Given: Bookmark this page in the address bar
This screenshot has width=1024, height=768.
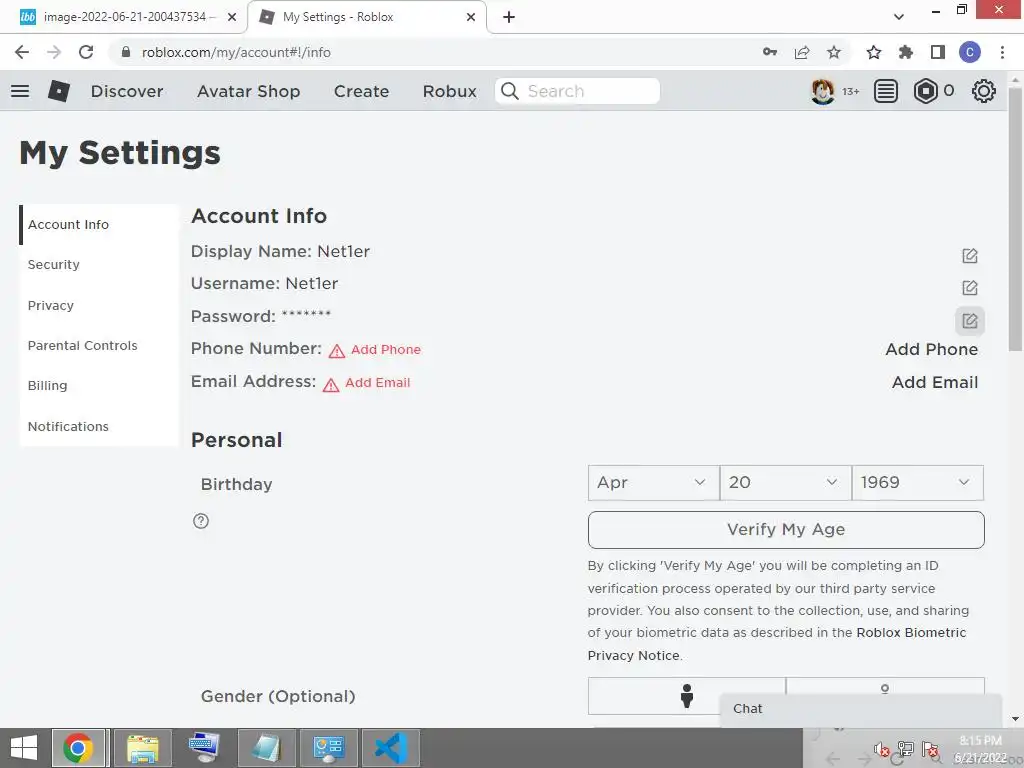Looking at the screenshot, I should point(834,52).
